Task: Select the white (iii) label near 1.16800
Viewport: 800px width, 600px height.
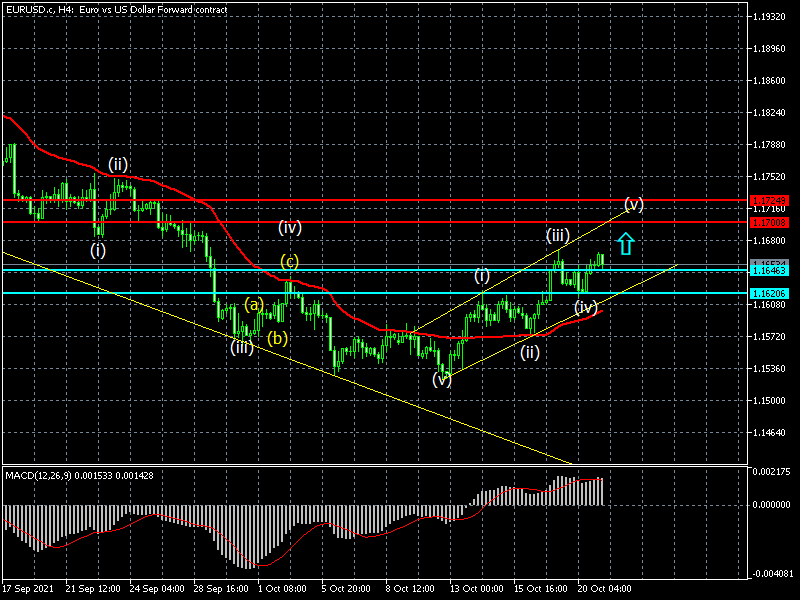Action: pos(558,235)
